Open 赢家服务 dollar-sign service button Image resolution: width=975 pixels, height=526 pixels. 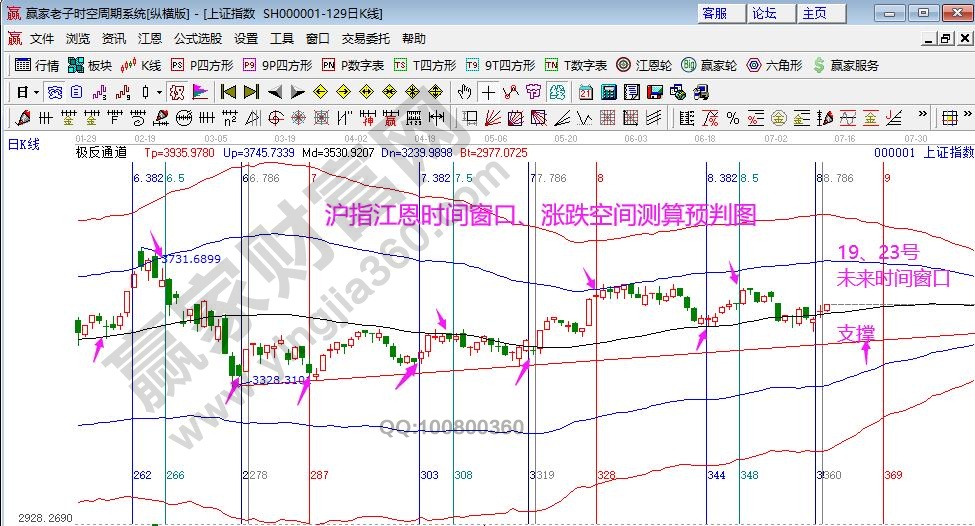pos(847,65)
